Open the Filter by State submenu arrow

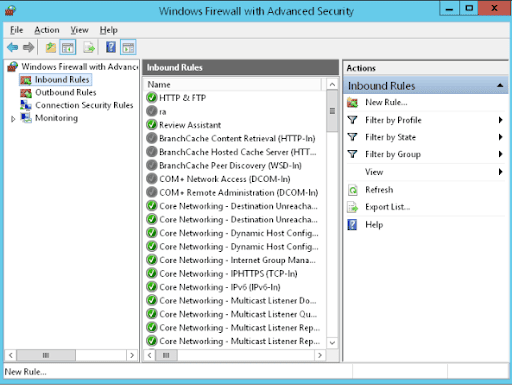coord(500,137)
